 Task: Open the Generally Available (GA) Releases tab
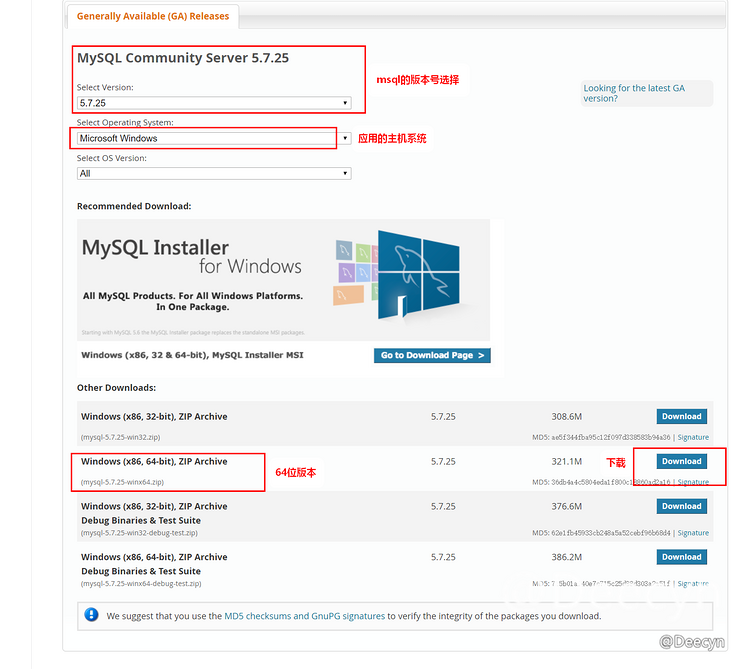click(x=153, y=16)
